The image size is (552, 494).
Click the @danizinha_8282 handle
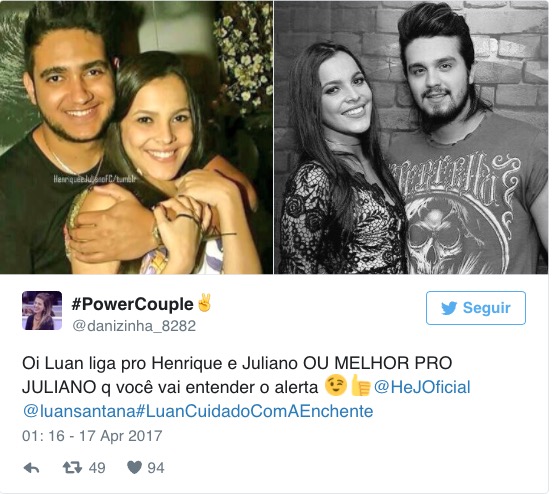coord(134,326)
